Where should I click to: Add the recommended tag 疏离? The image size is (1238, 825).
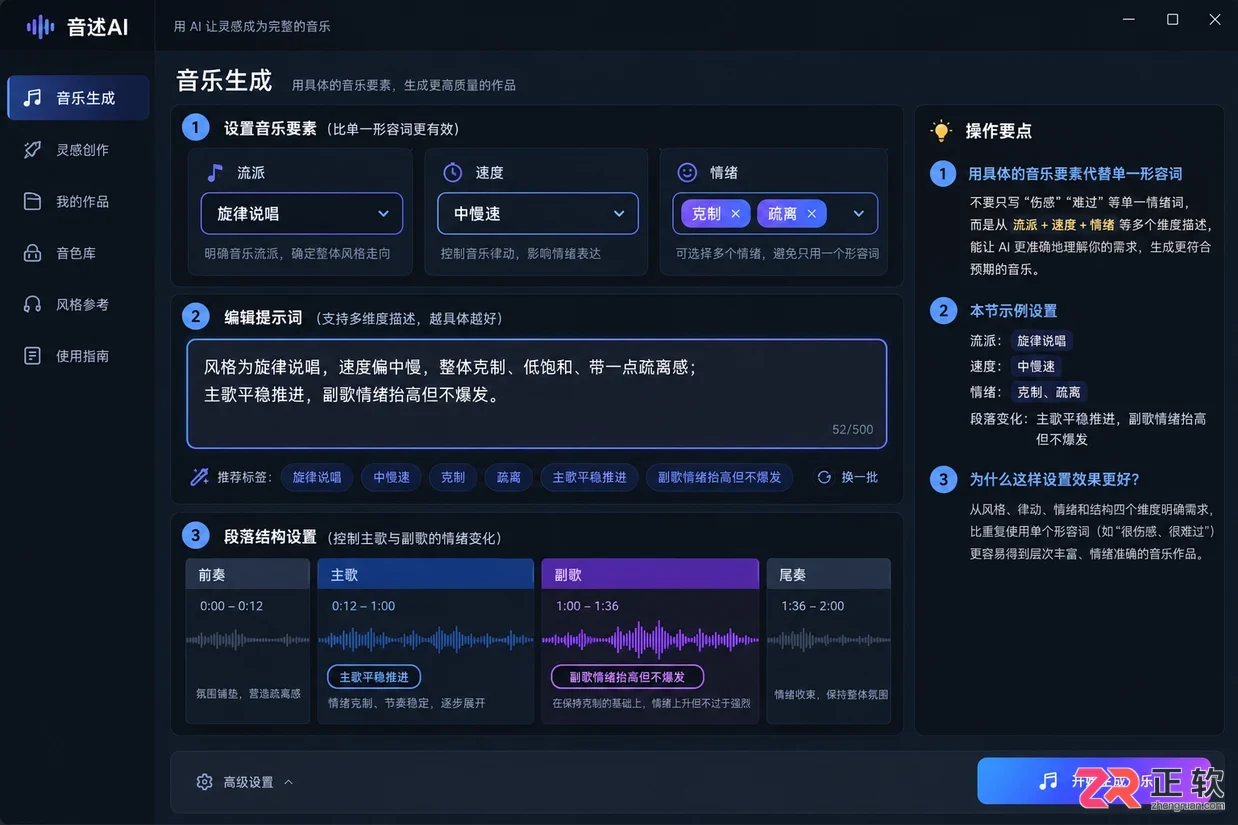509,477
